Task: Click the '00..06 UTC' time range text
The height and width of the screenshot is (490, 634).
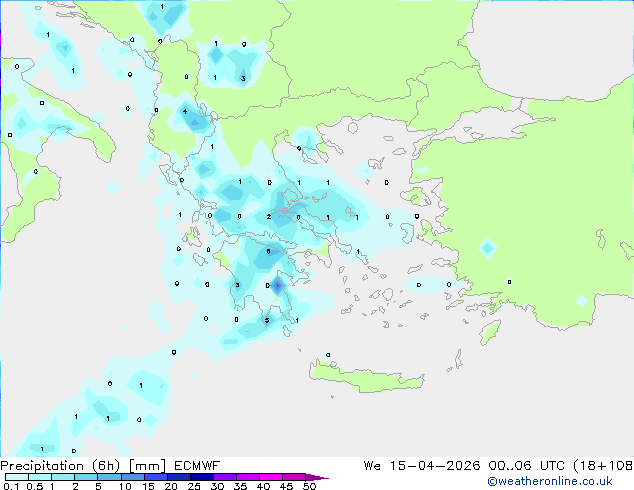Action: pos(526,466)
